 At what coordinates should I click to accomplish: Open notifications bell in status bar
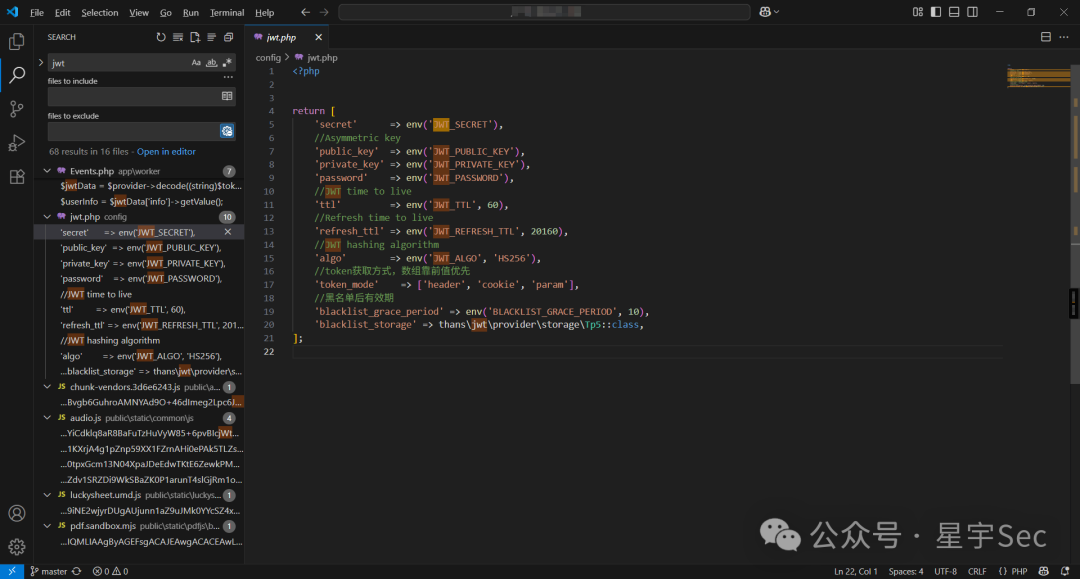(x=1065, y=571)
